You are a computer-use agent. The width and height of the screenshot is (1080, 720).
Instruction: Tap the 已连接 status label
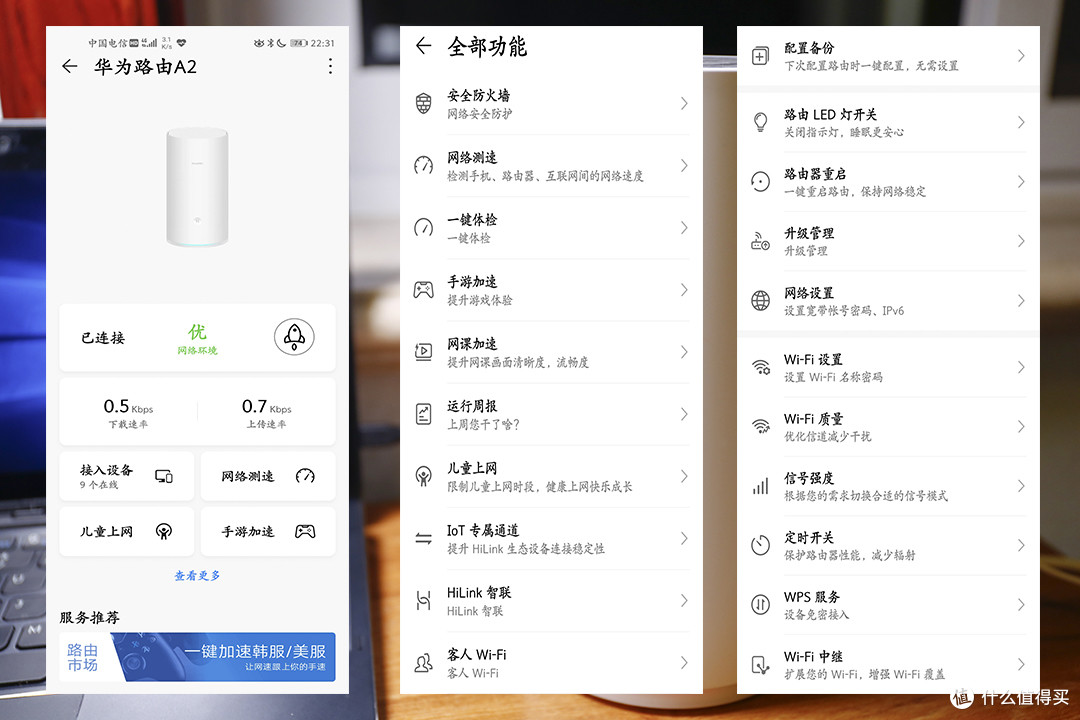(103, 338)
